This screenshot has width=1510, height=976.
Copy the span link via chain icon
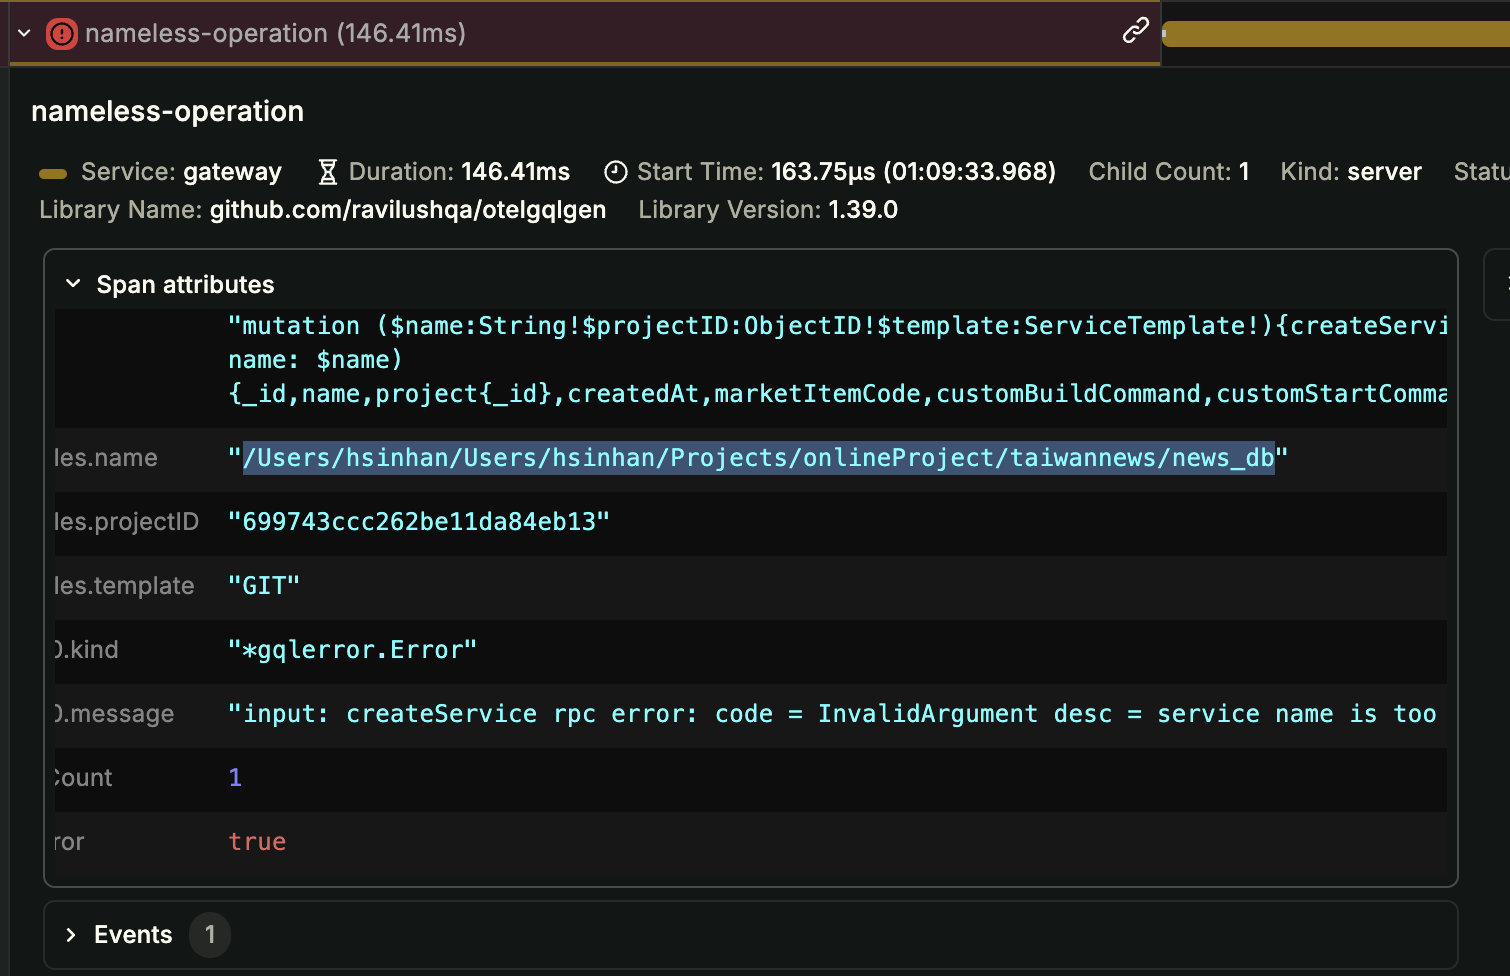(1135, 31)
